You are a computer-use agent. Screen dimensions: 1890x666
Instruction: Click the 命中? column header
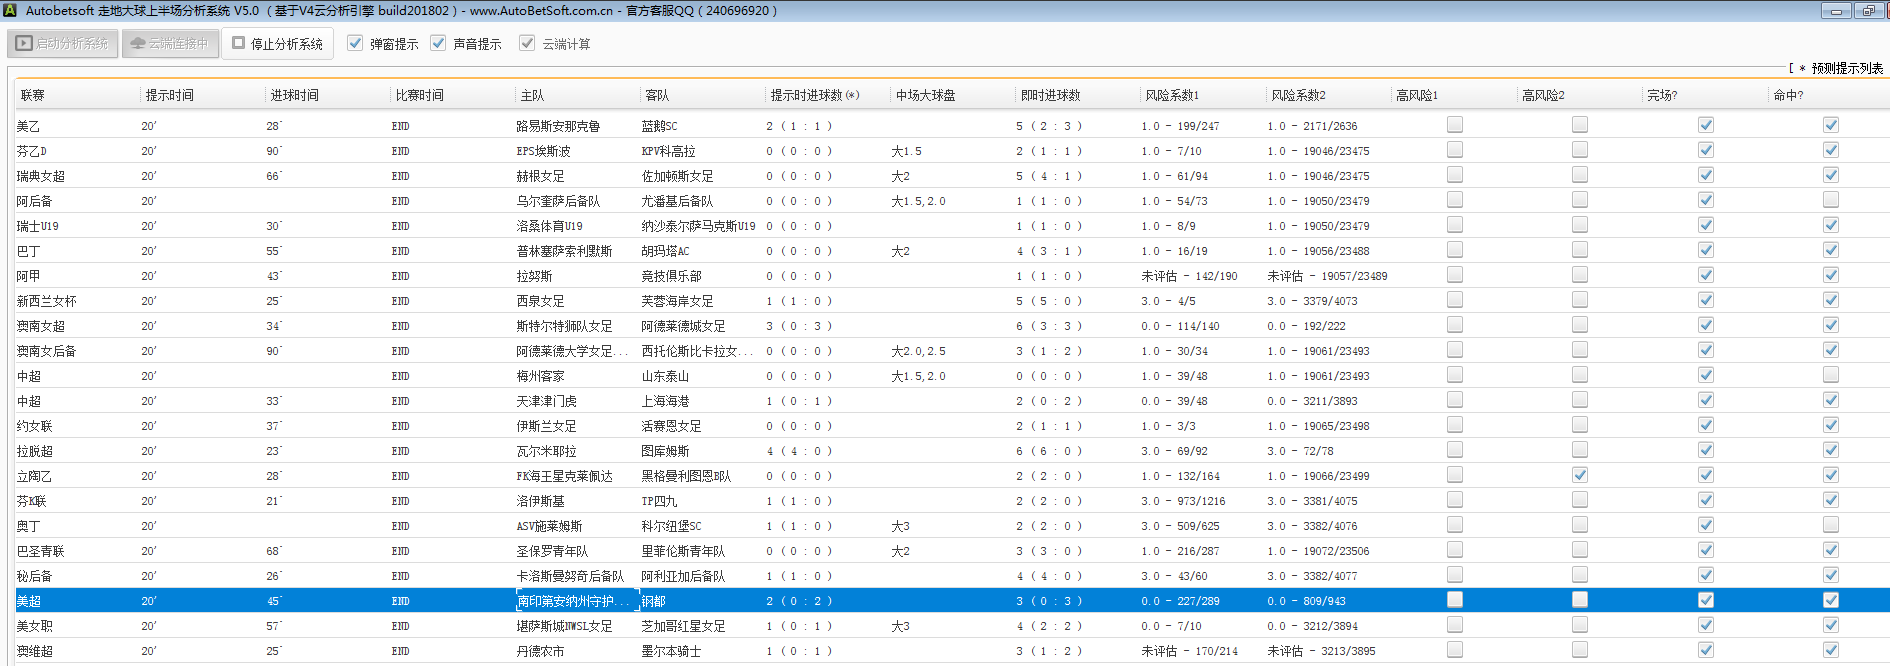1787,95
